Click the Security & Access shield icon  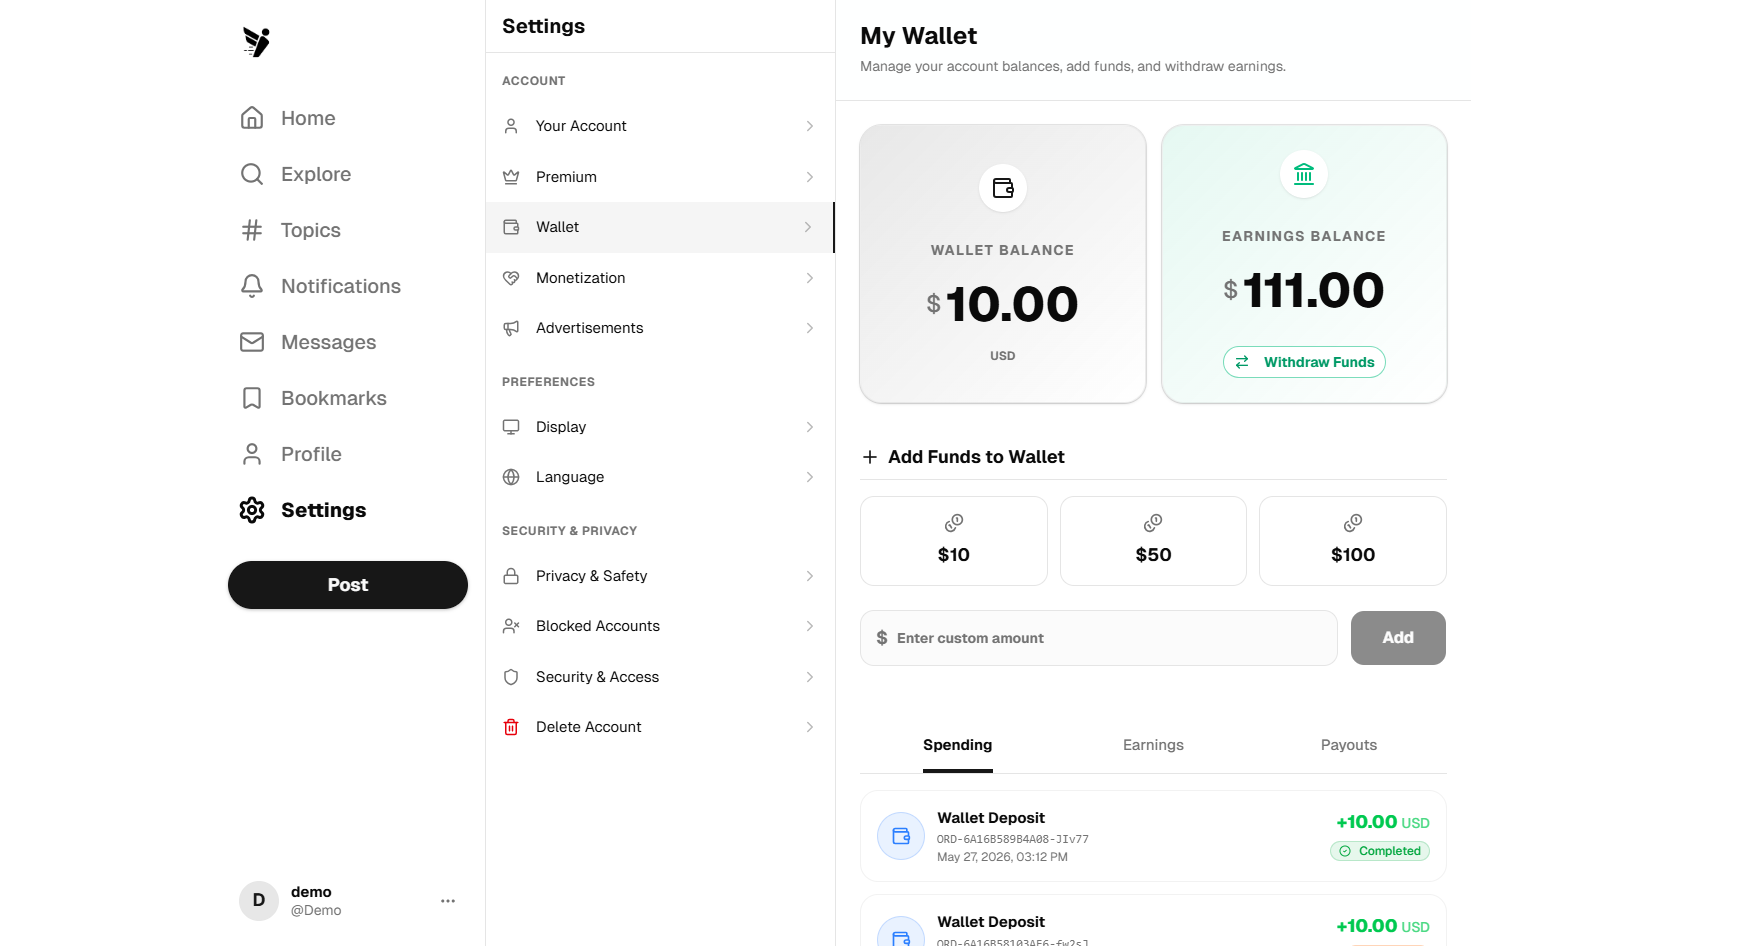511,677
